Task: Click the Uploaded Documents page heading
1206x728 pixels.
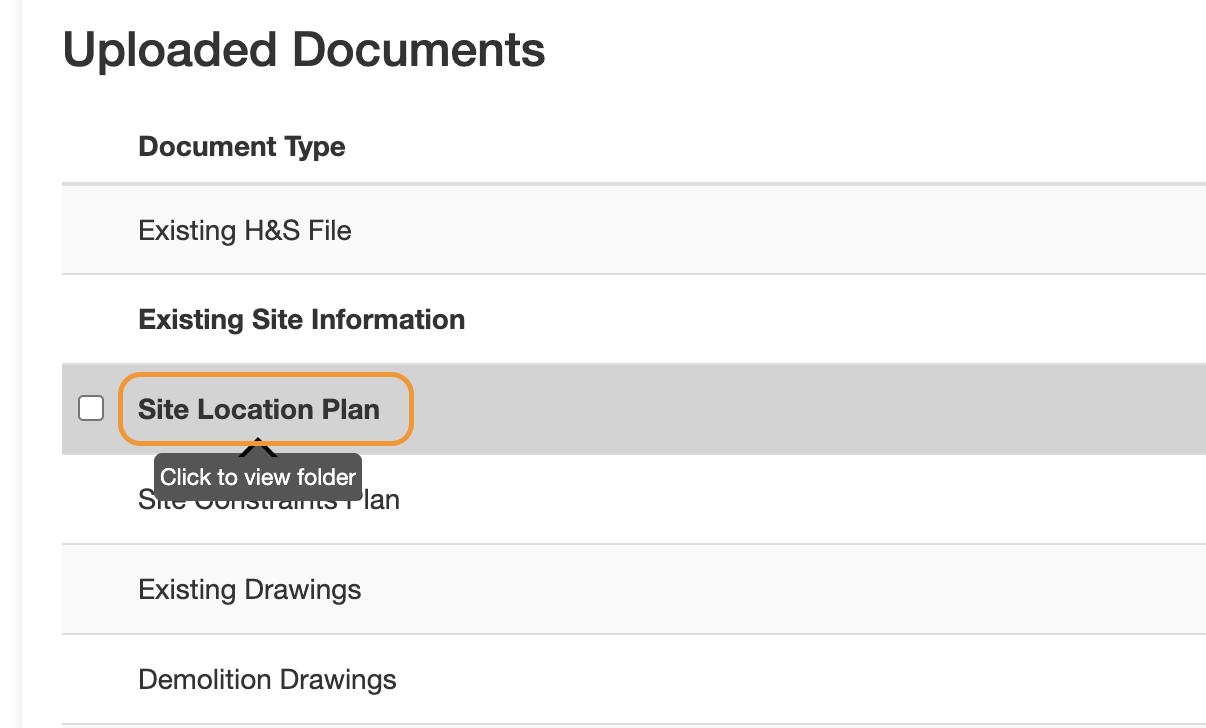Action: coord(304,50)
